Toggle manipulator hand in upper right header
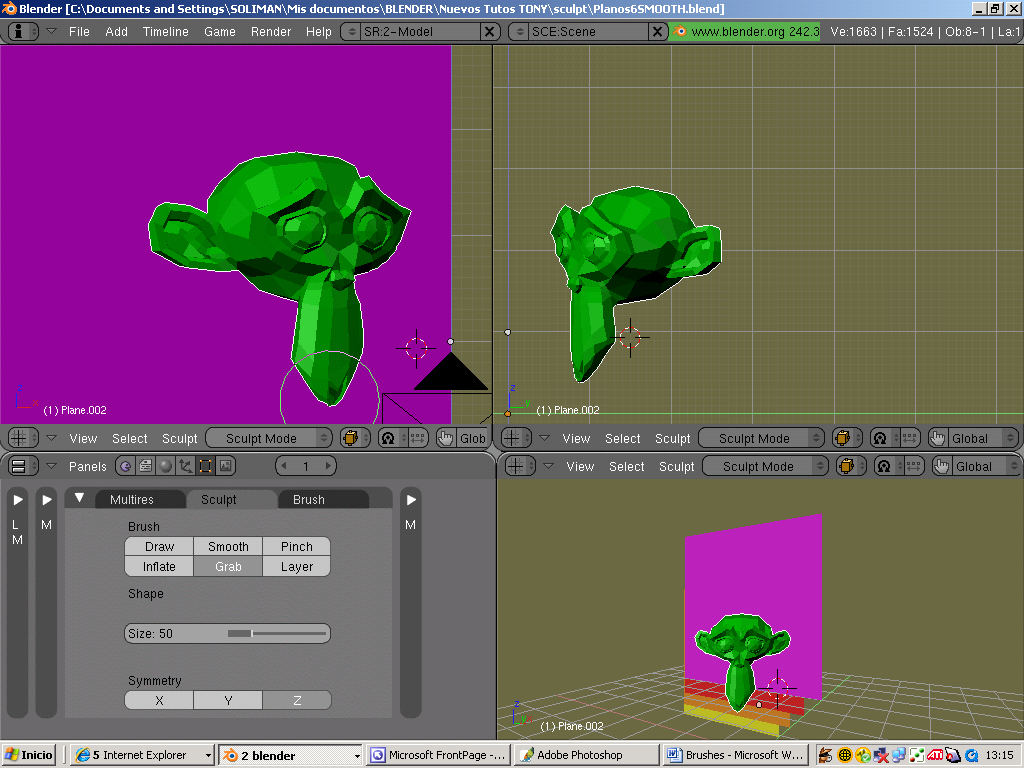1024x768 pixels. (938, 438)
